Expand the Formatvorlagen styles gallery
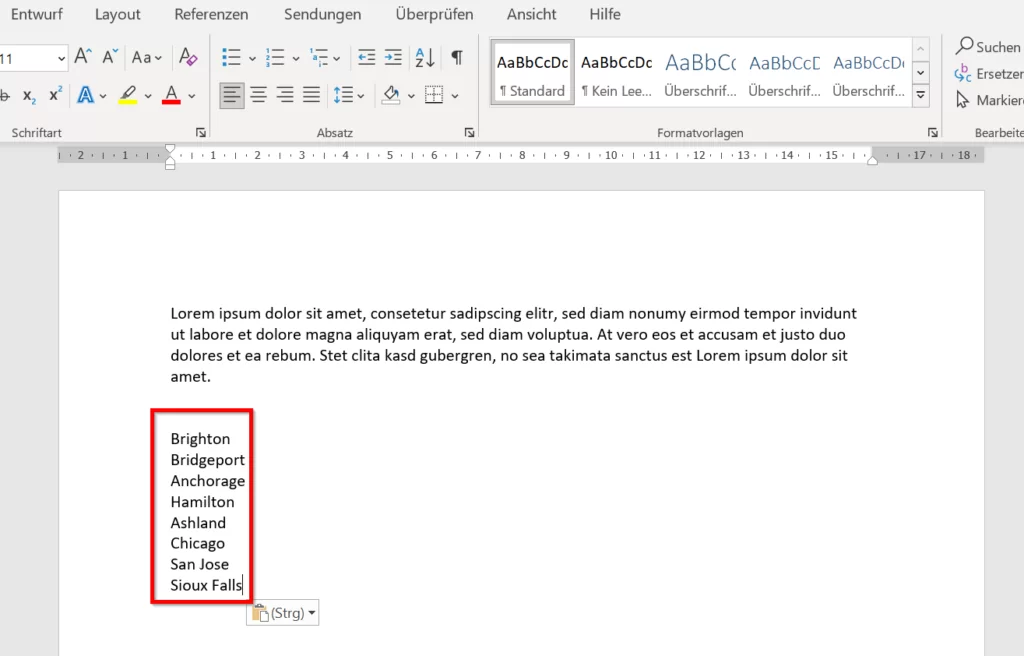 (921, 96)
